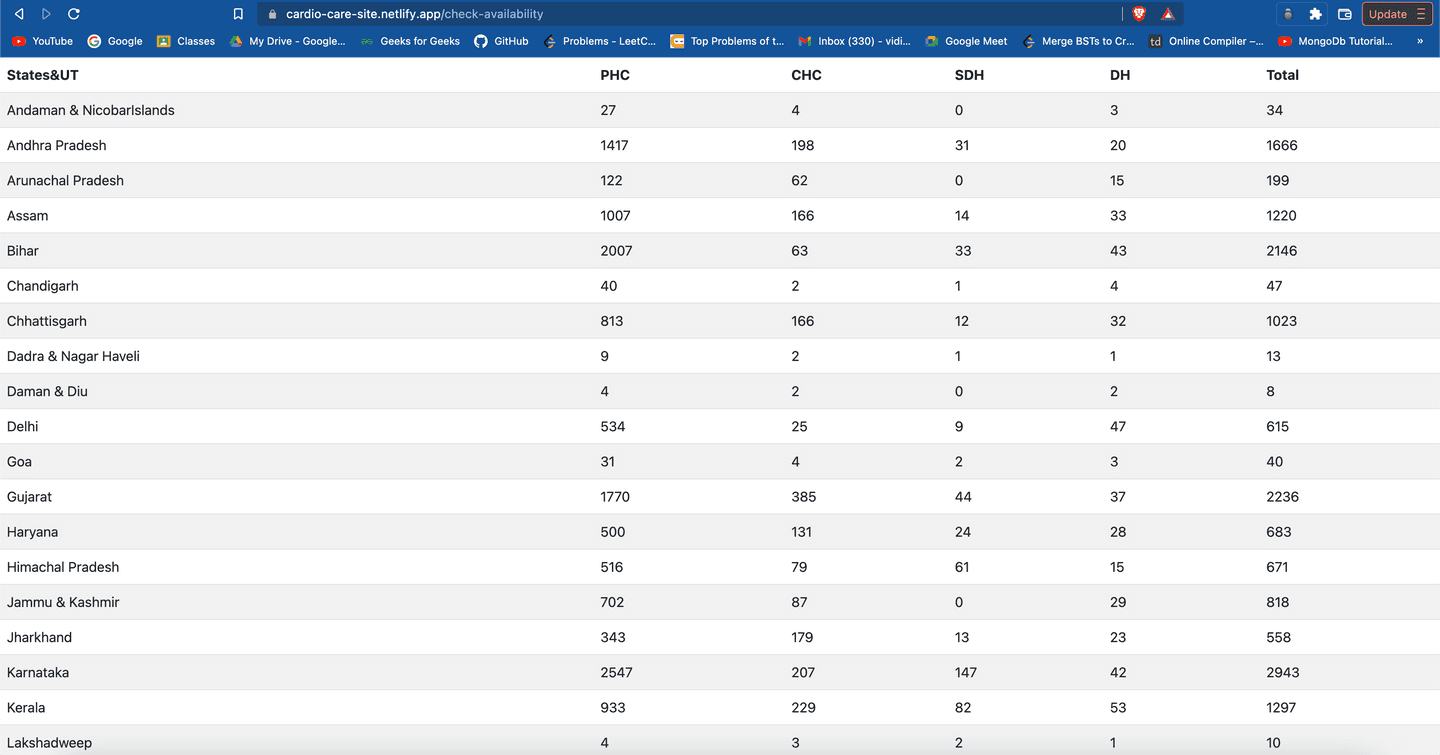This screenshot has width=1440, height=755.
Task: Click Bihar's Total value 2146
Action: (1282, 250)
